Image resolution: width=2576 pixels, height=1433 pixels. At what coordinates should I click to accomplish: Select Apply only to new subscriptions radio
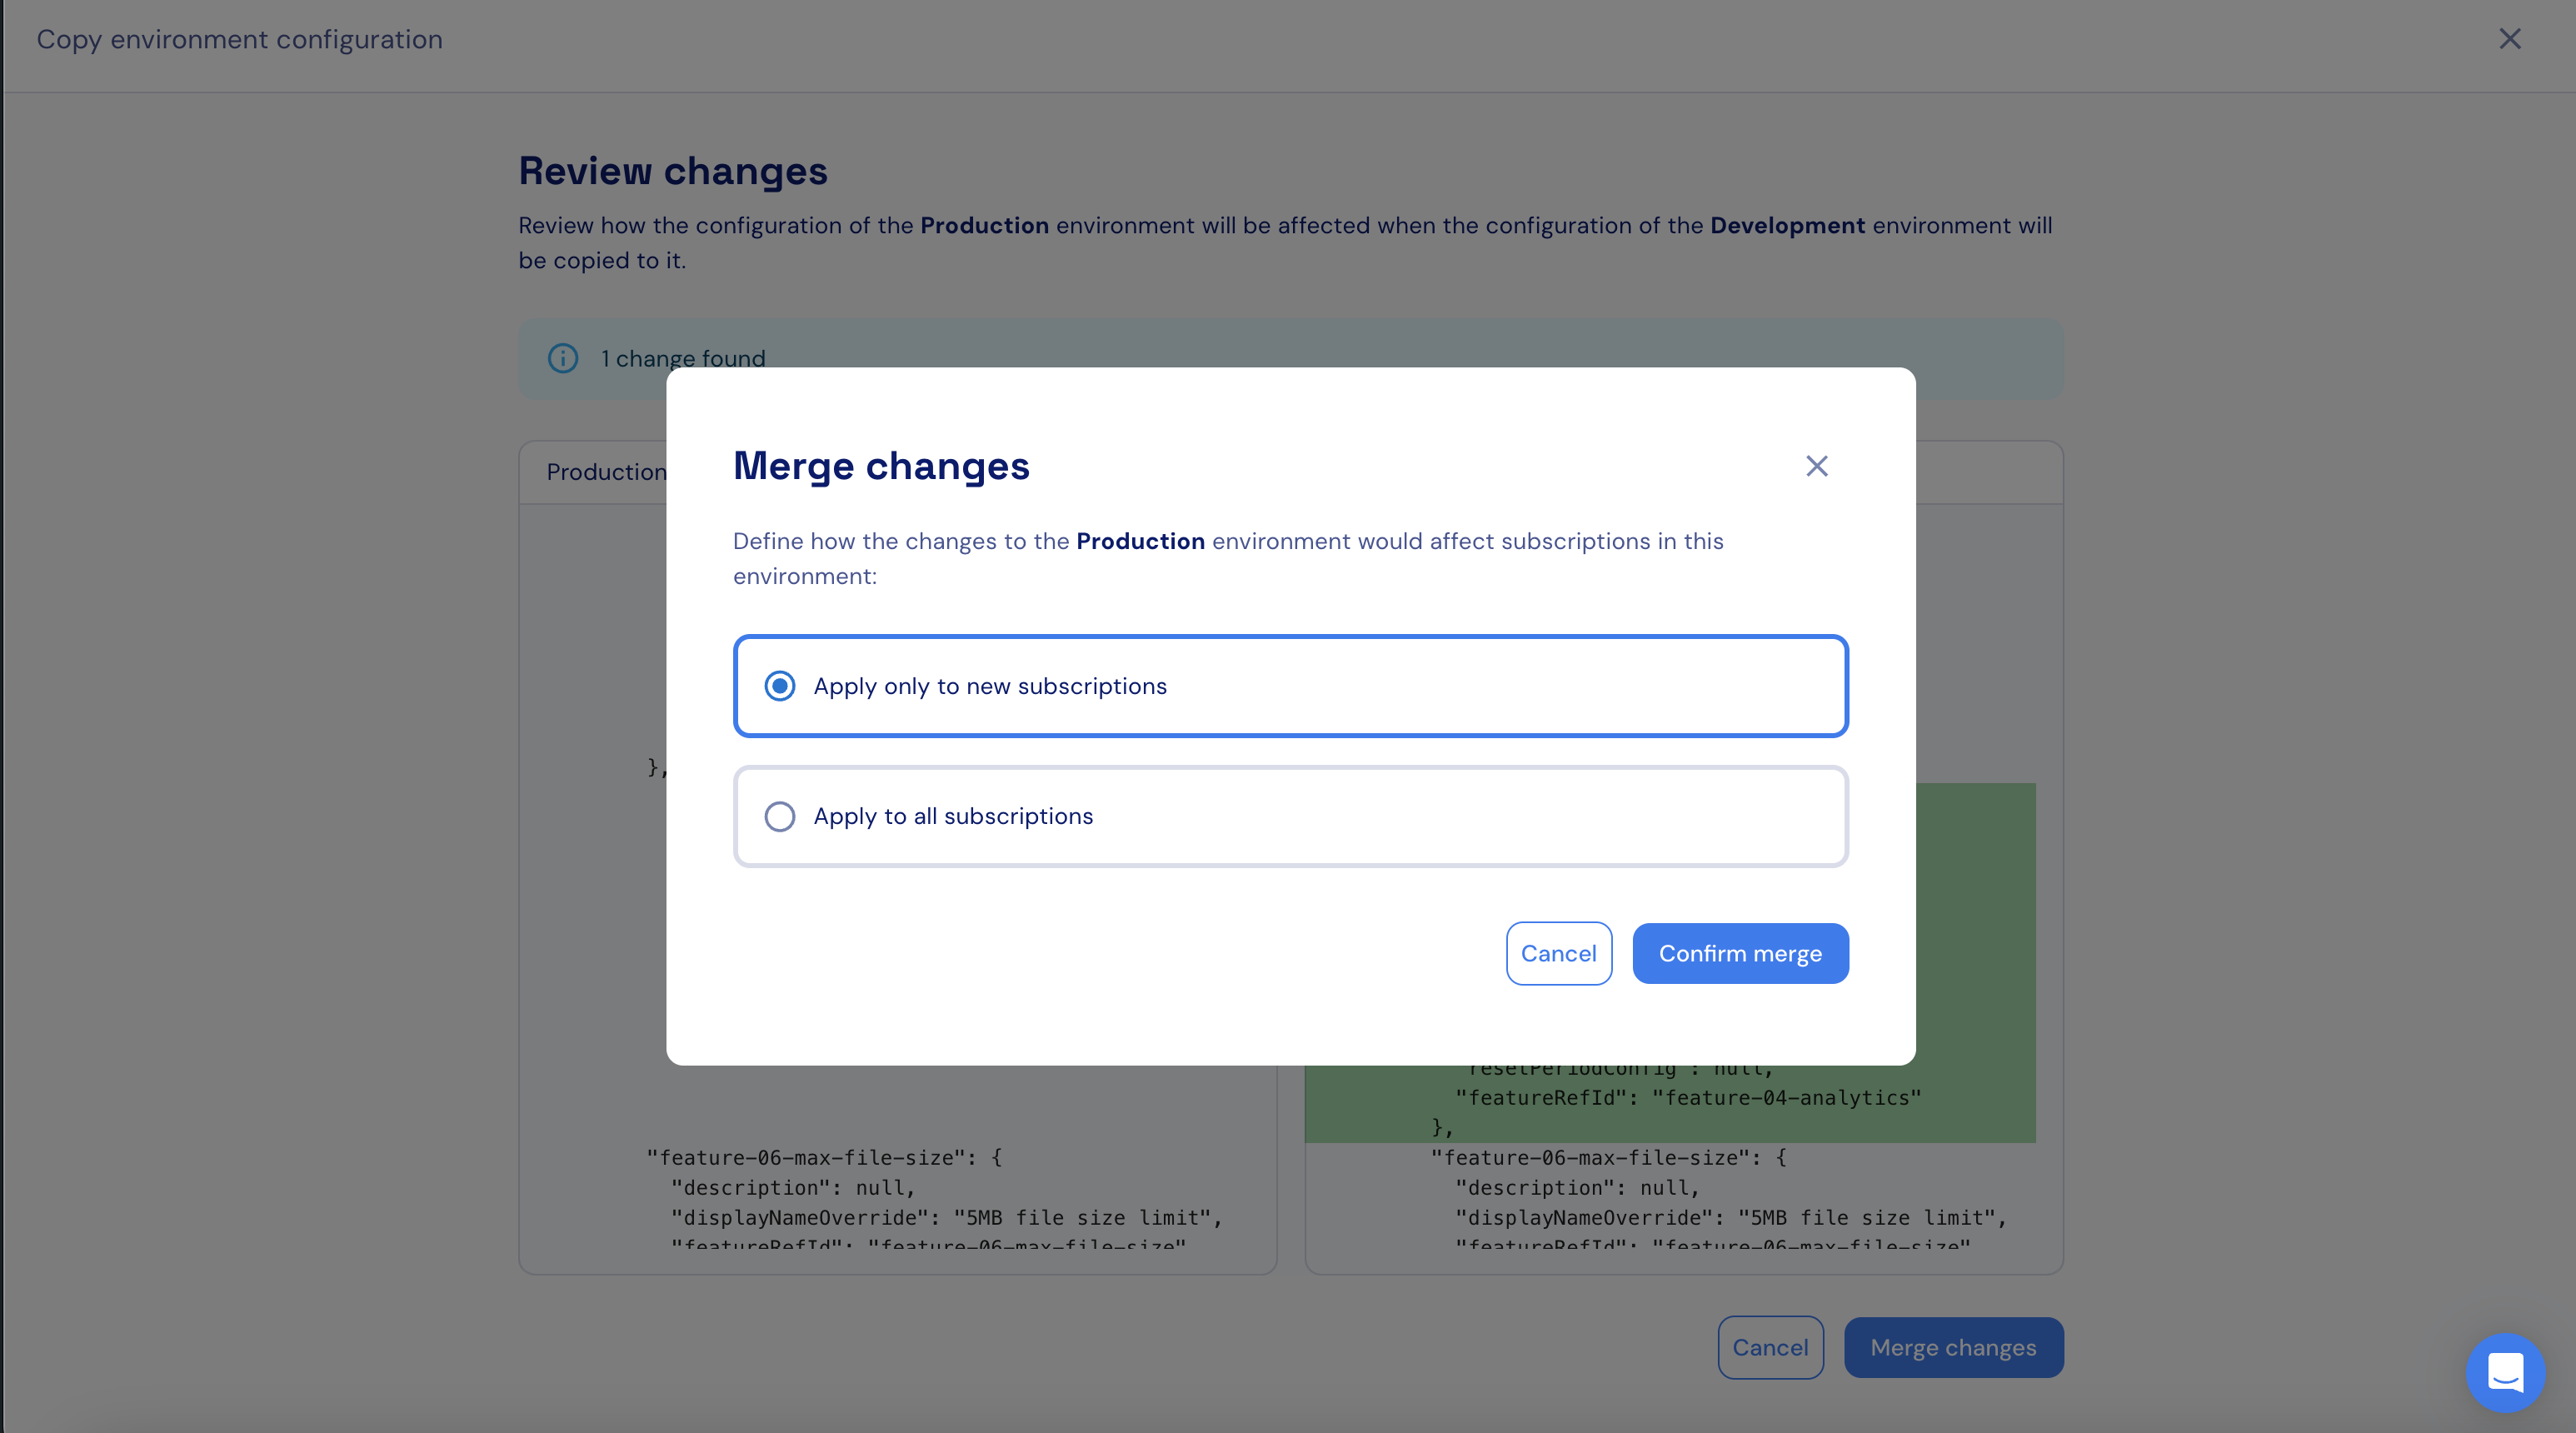point(779,686)
